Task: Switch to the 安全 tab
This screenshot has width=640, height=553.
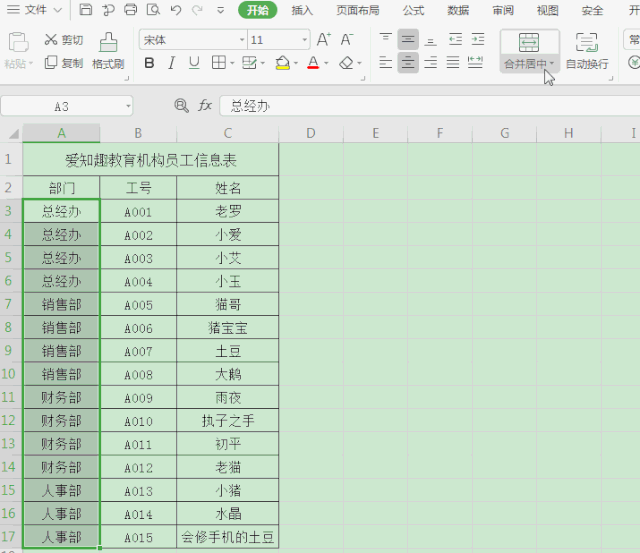Action: [x=592, y=10]
